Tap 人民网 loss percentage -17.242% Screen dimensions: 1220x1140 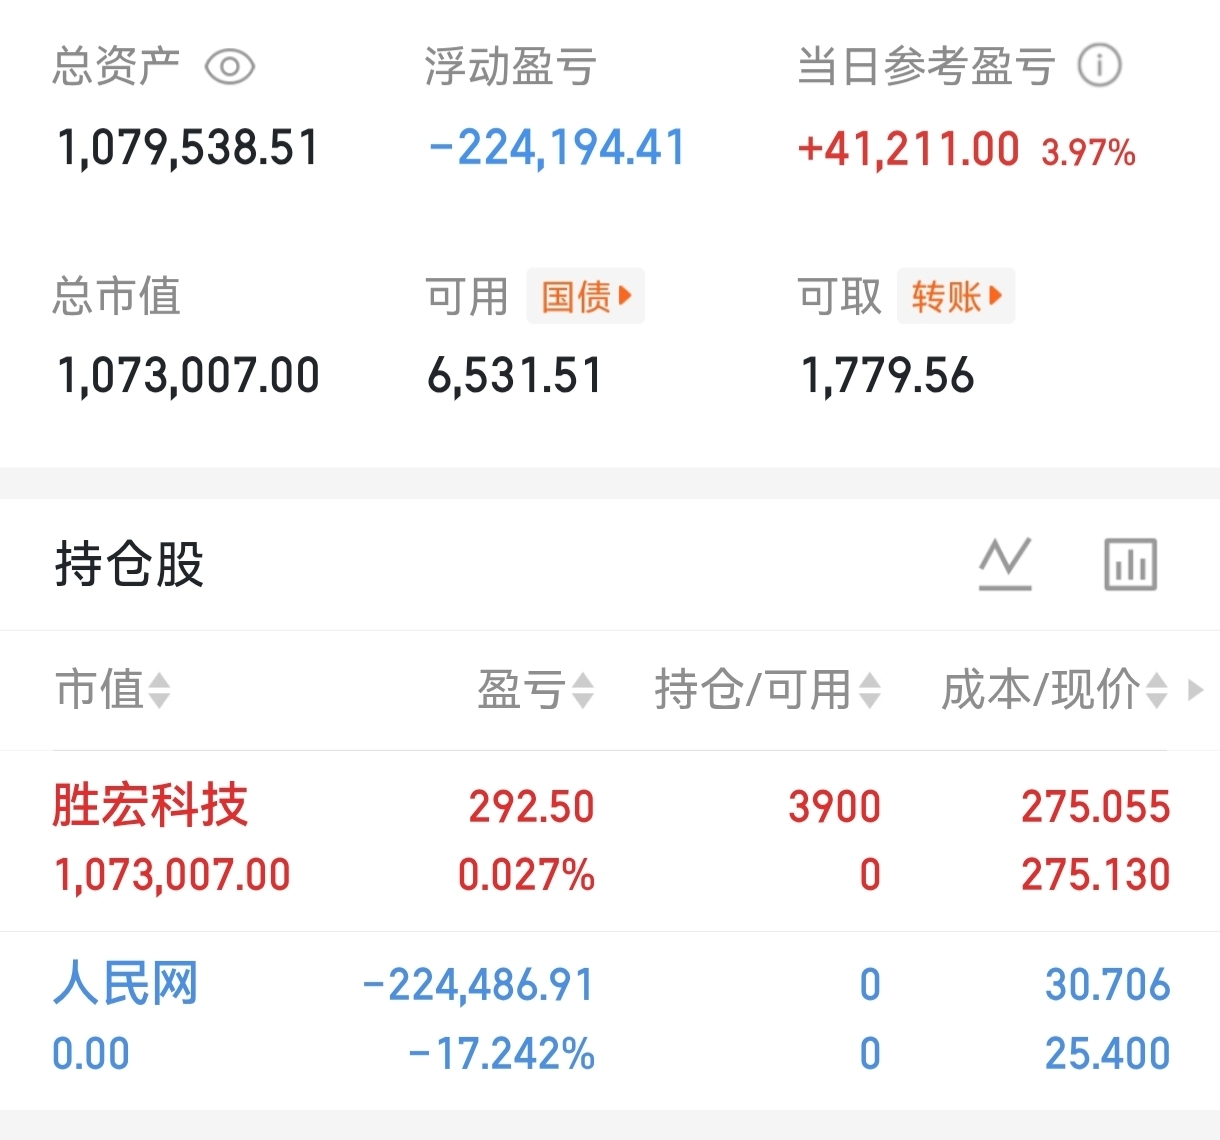(502, 1054)
